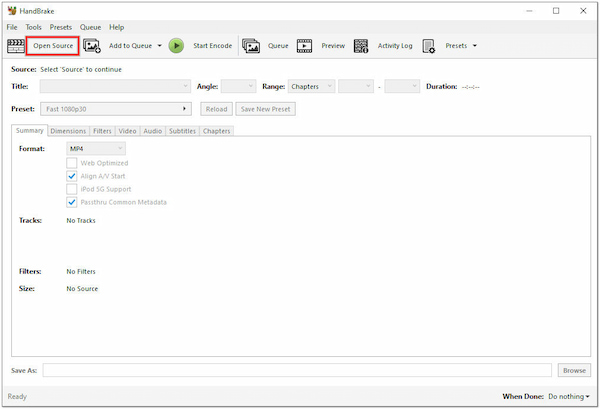
Task: Open the Tools menu
Action: 33,27
